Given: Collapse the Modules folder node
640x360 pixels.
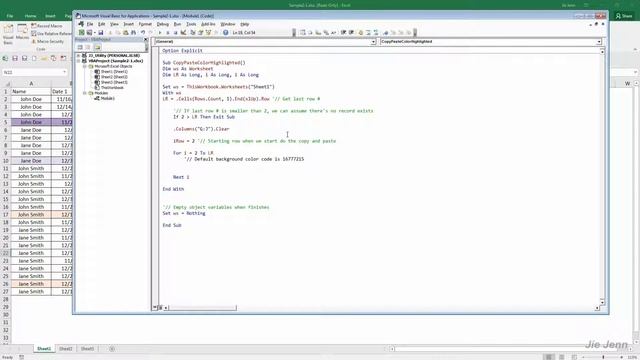Looking at the screenshot, I should [x=85, y=93].
